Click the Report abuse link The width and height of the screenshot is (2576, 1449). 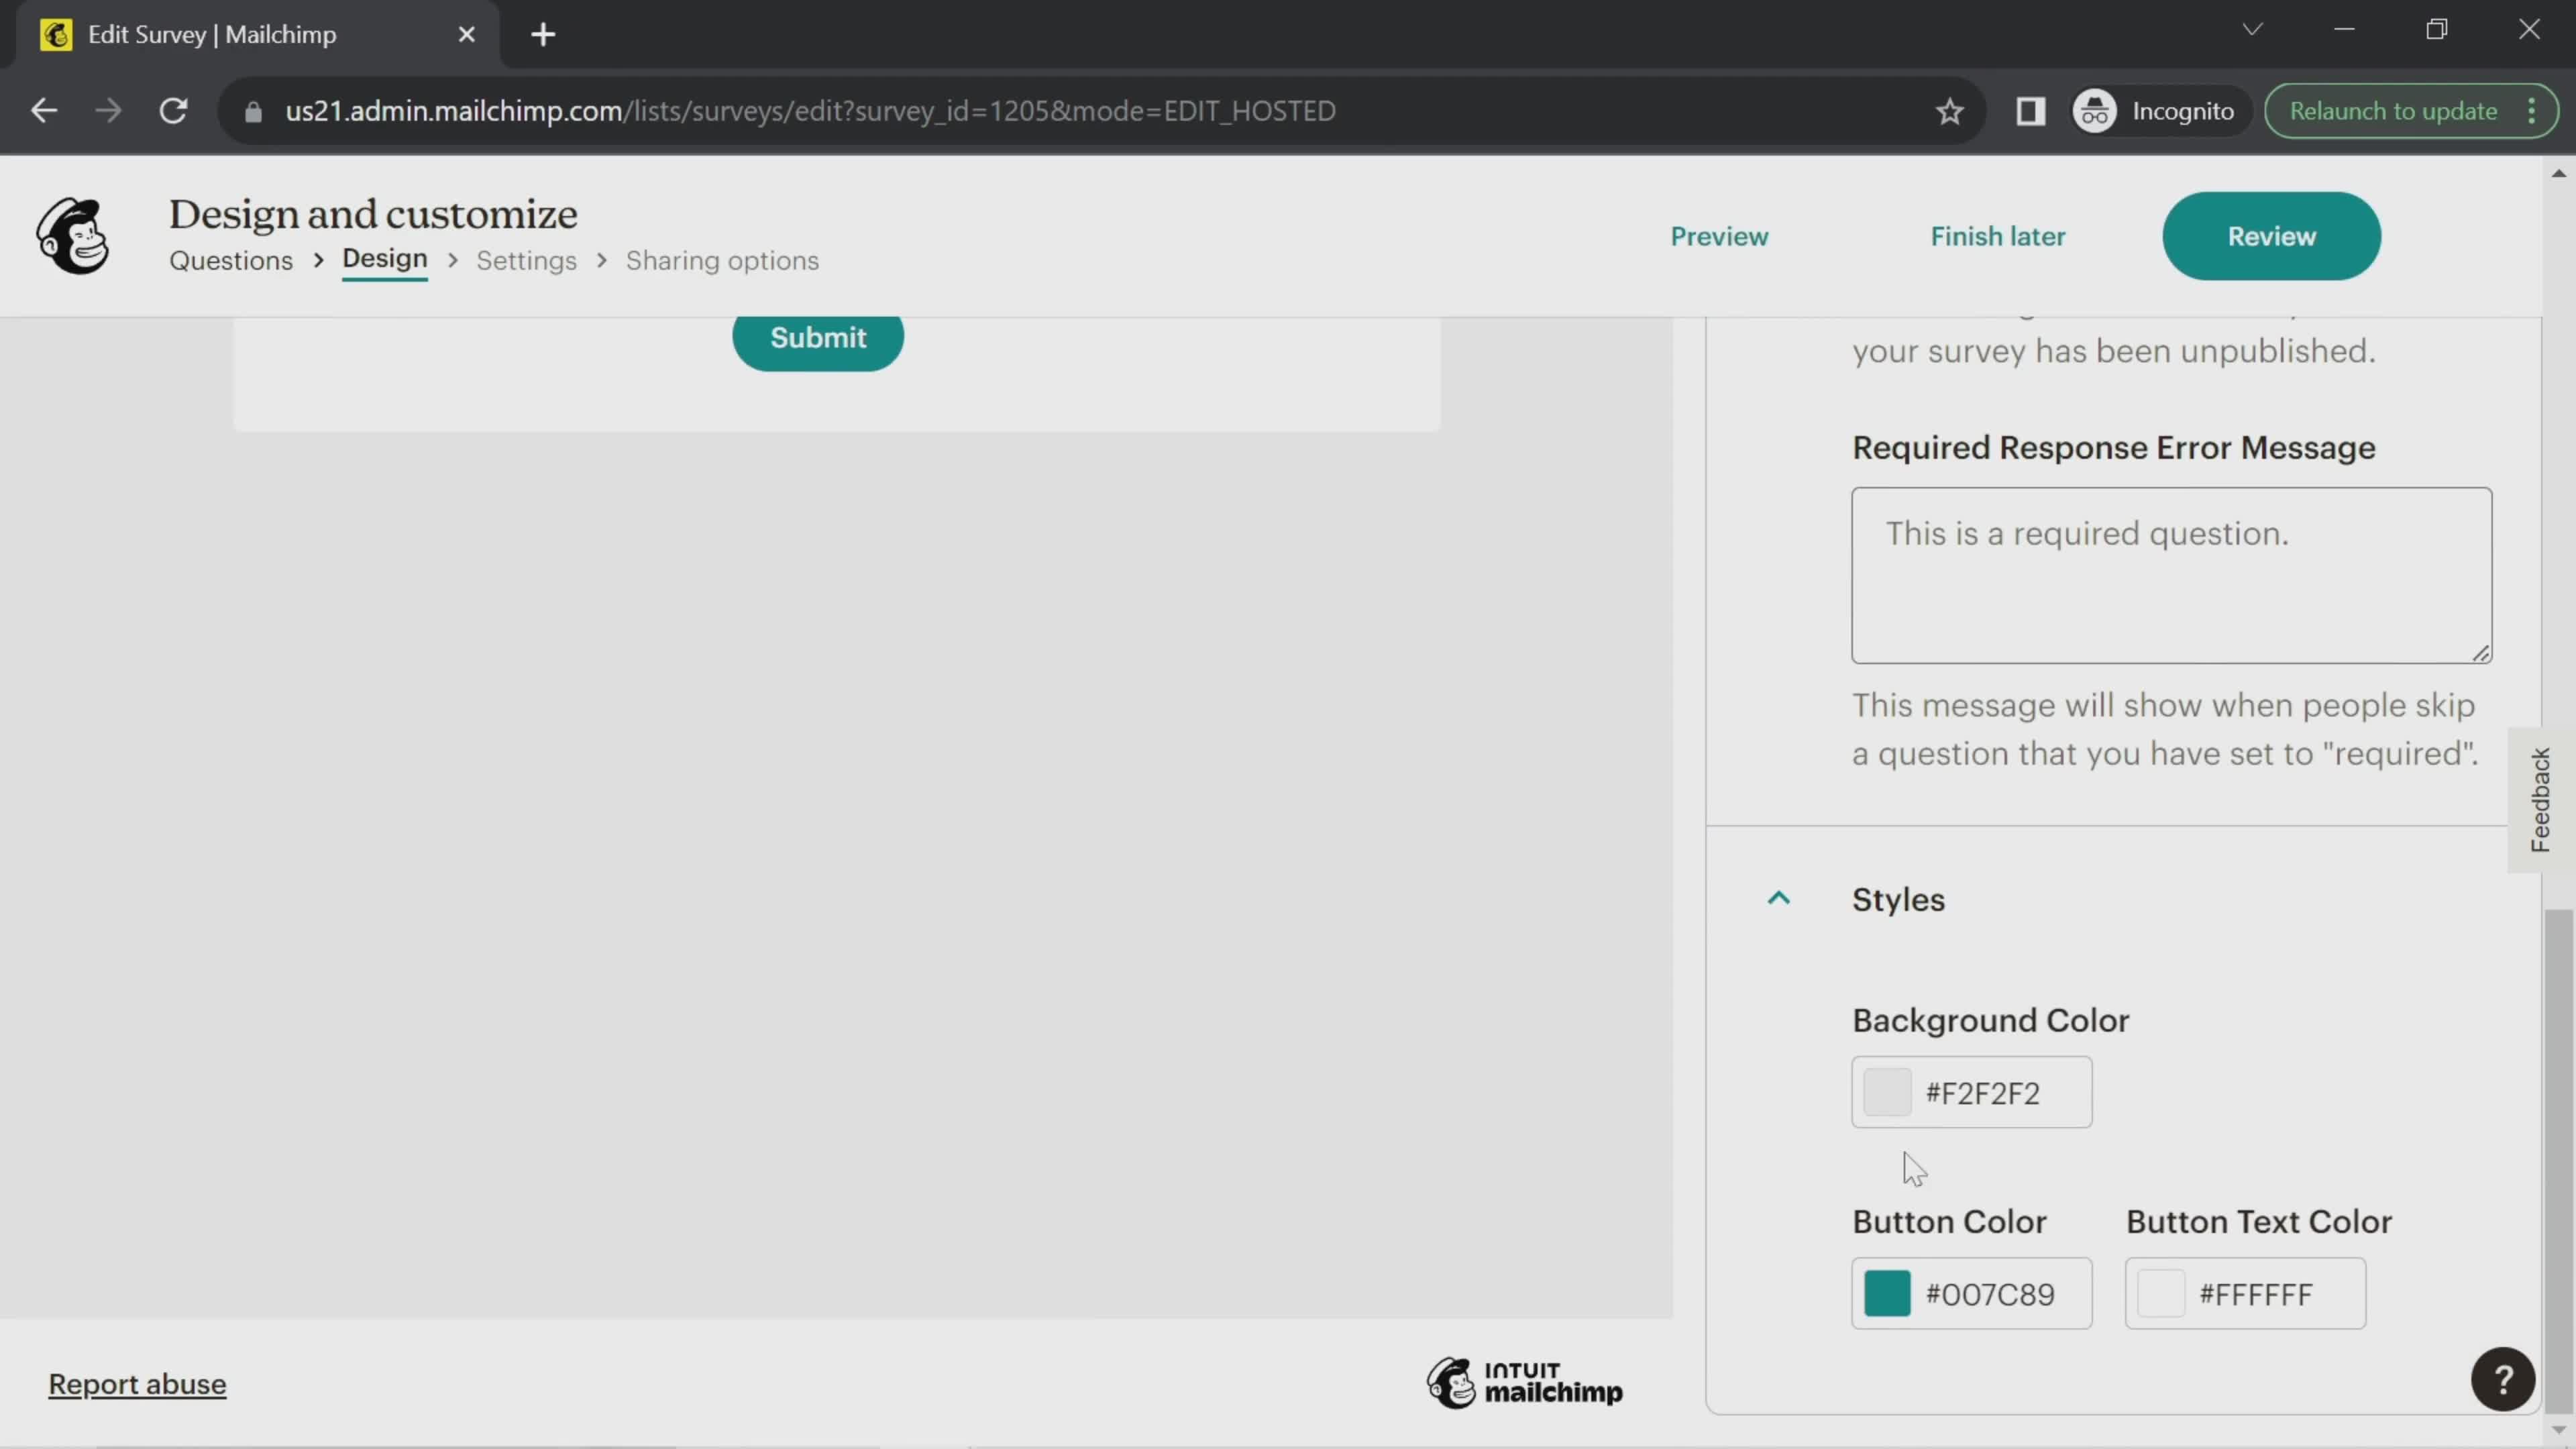pyautogui.click(x=136, y=1383)
